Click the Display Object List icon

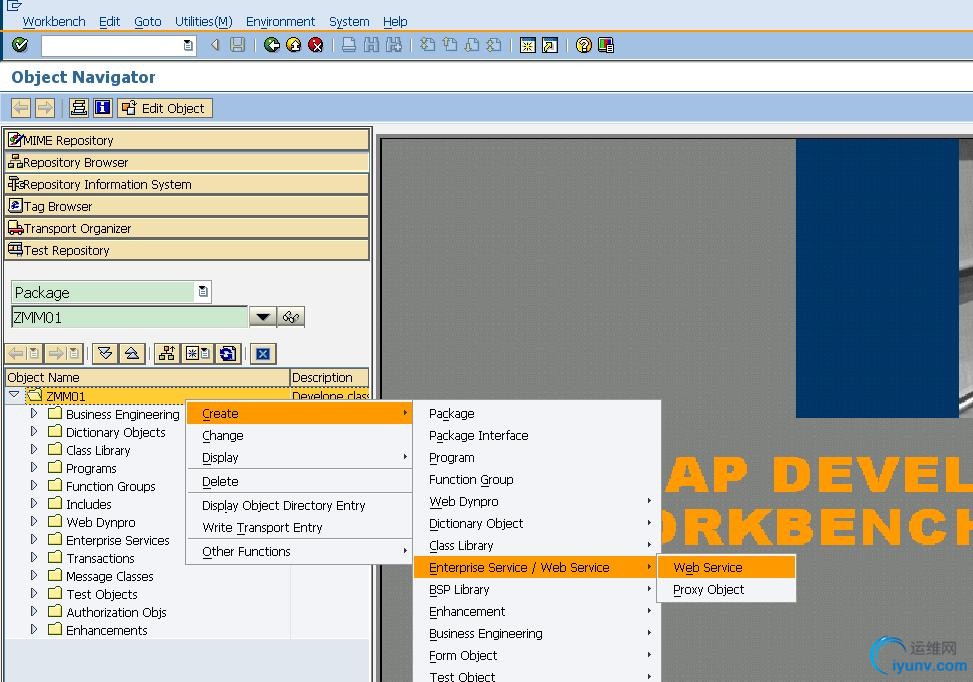(79, 108)
